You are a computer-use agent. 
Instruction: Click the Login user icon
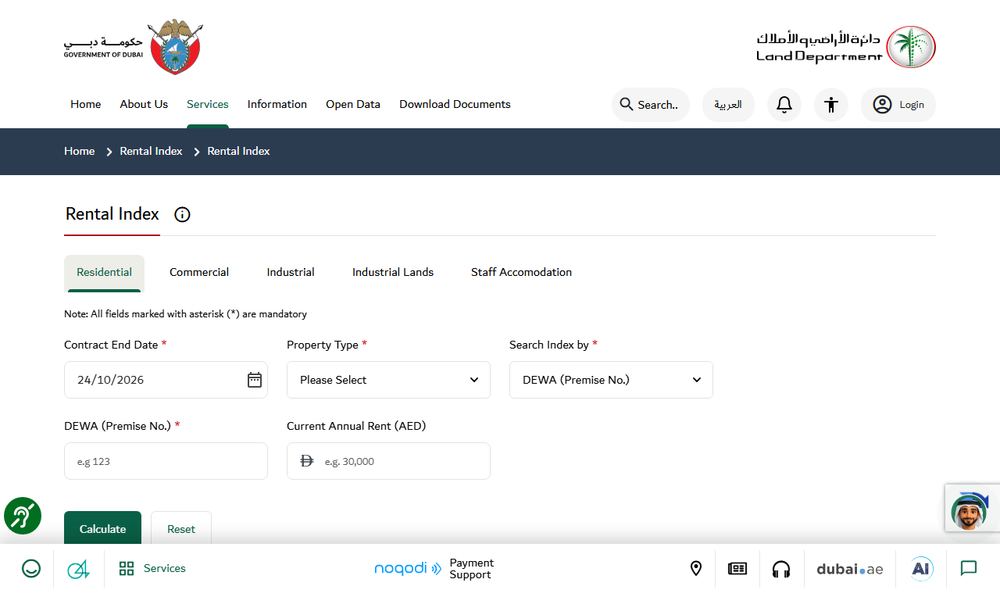[x=881, y=105]
